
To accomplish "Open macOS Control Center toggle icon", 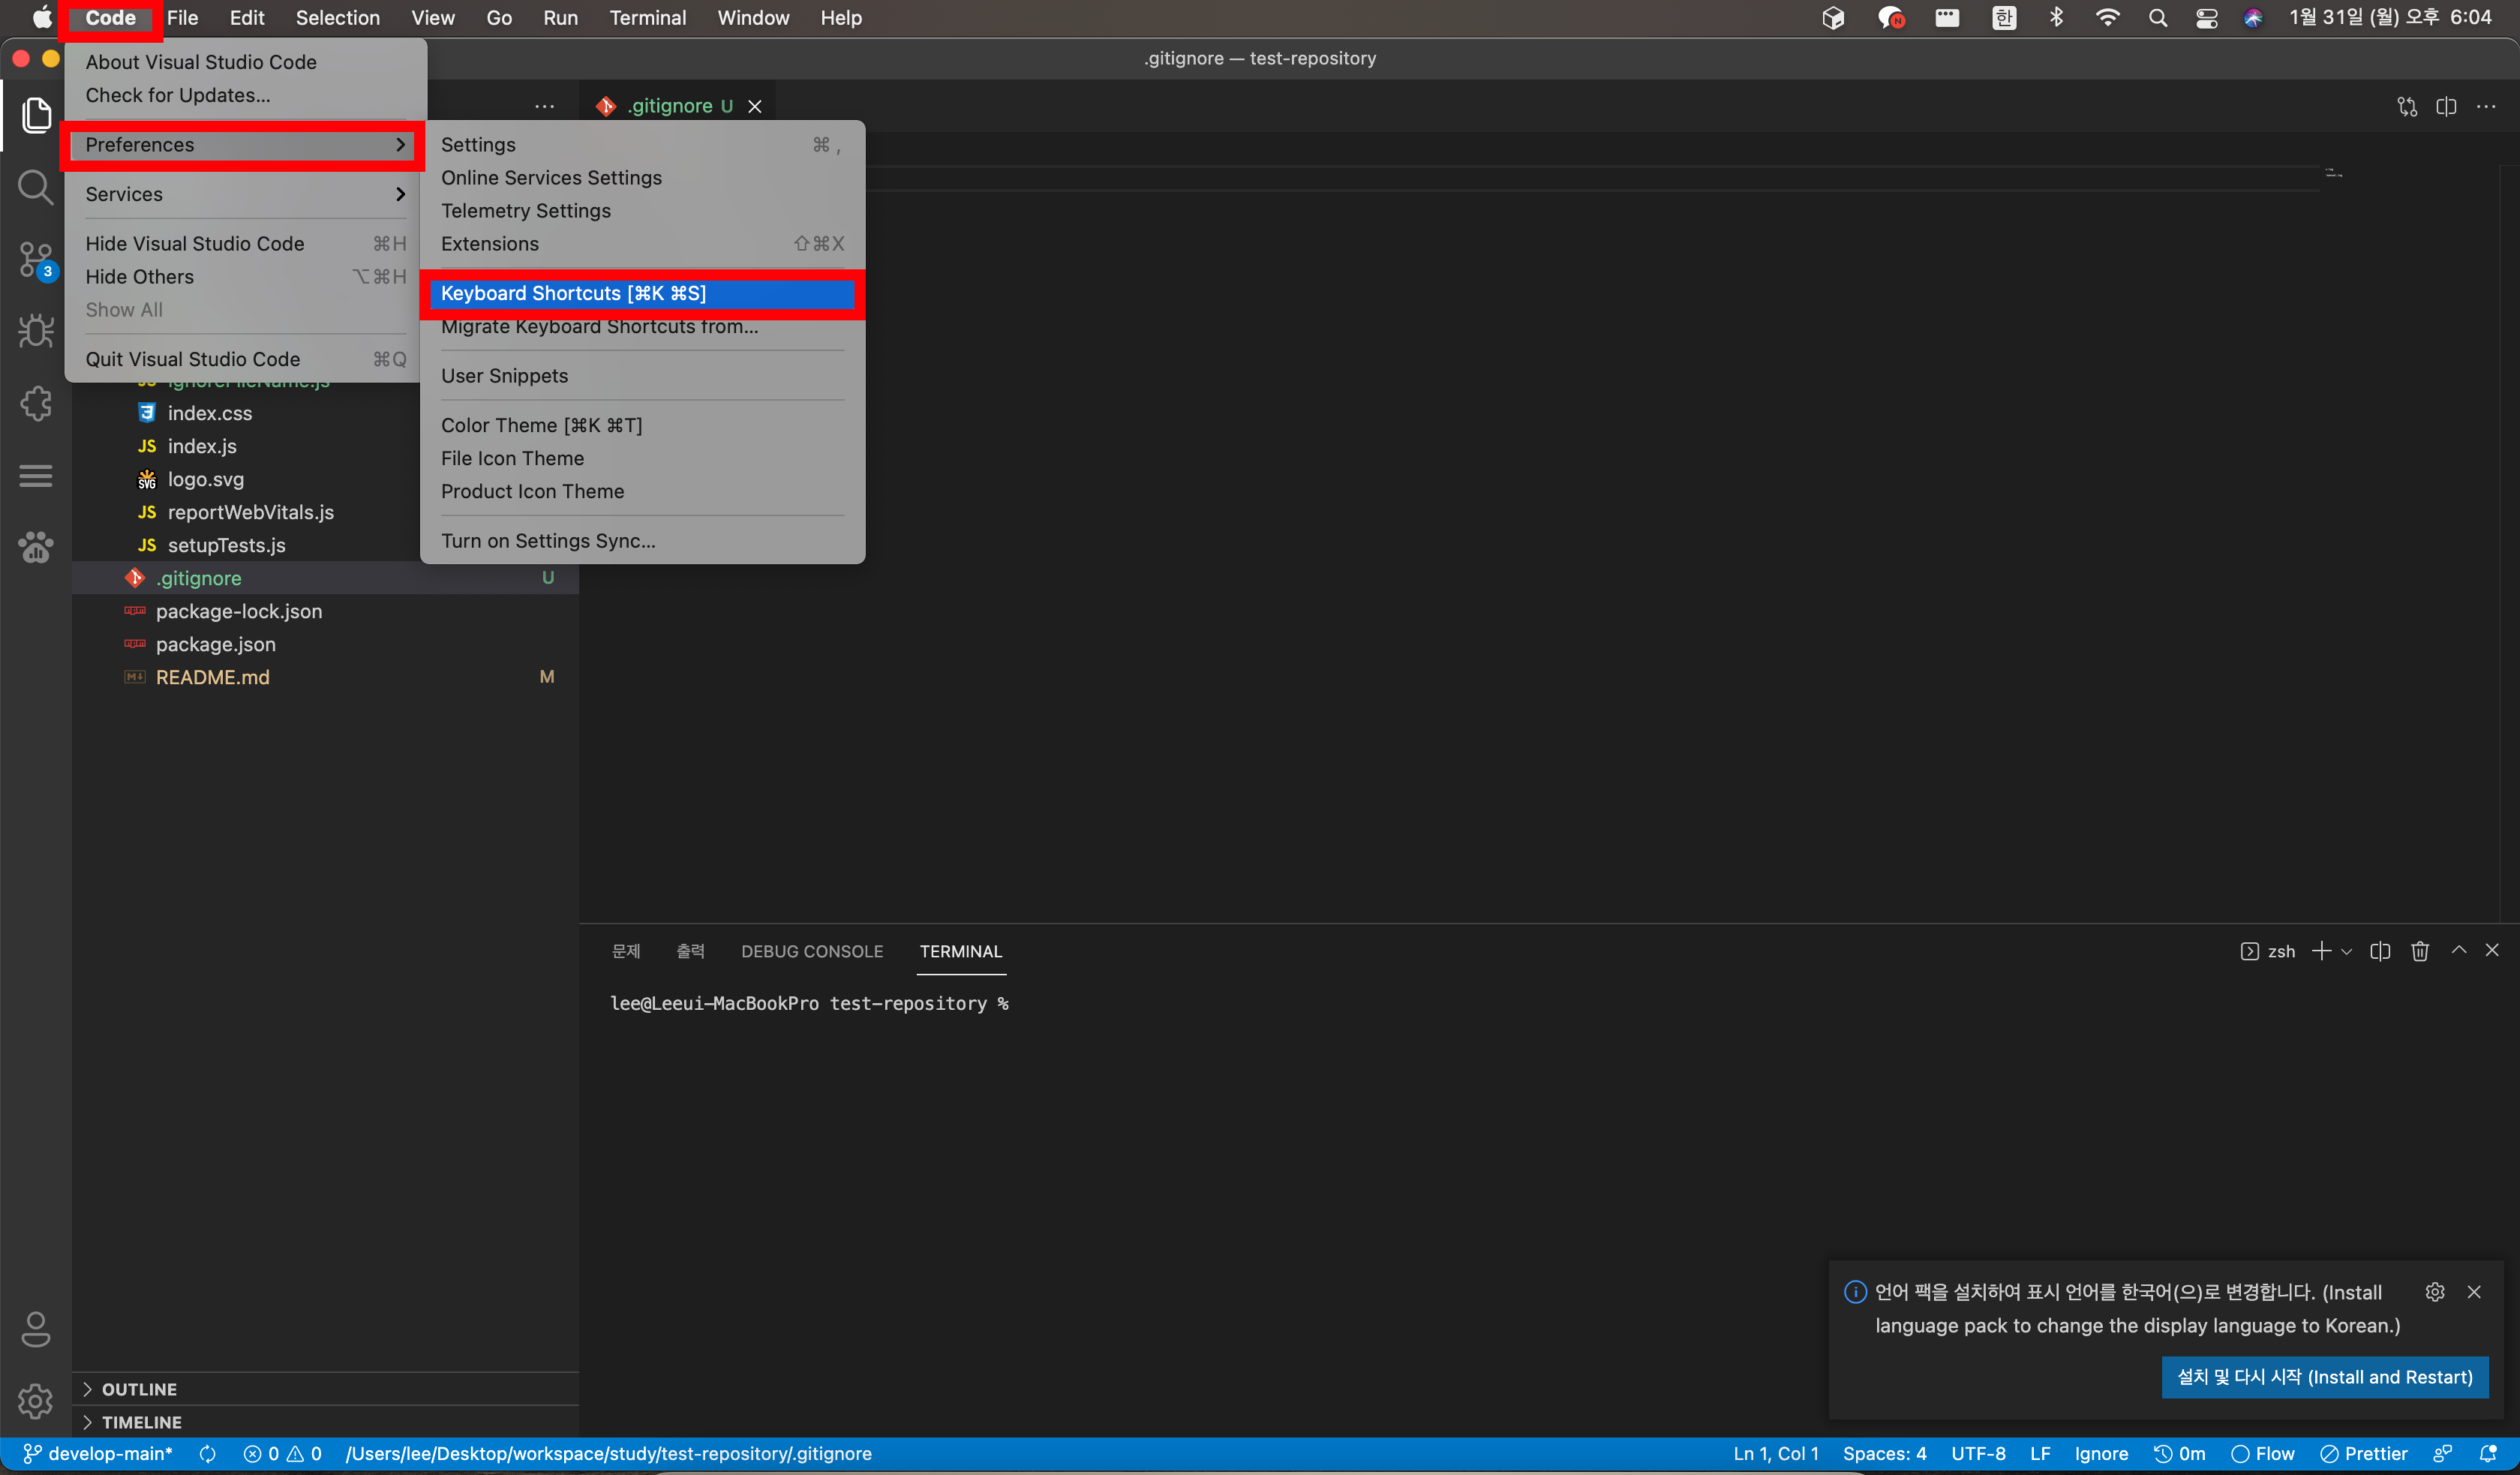I will click(x=2206, y=18).
